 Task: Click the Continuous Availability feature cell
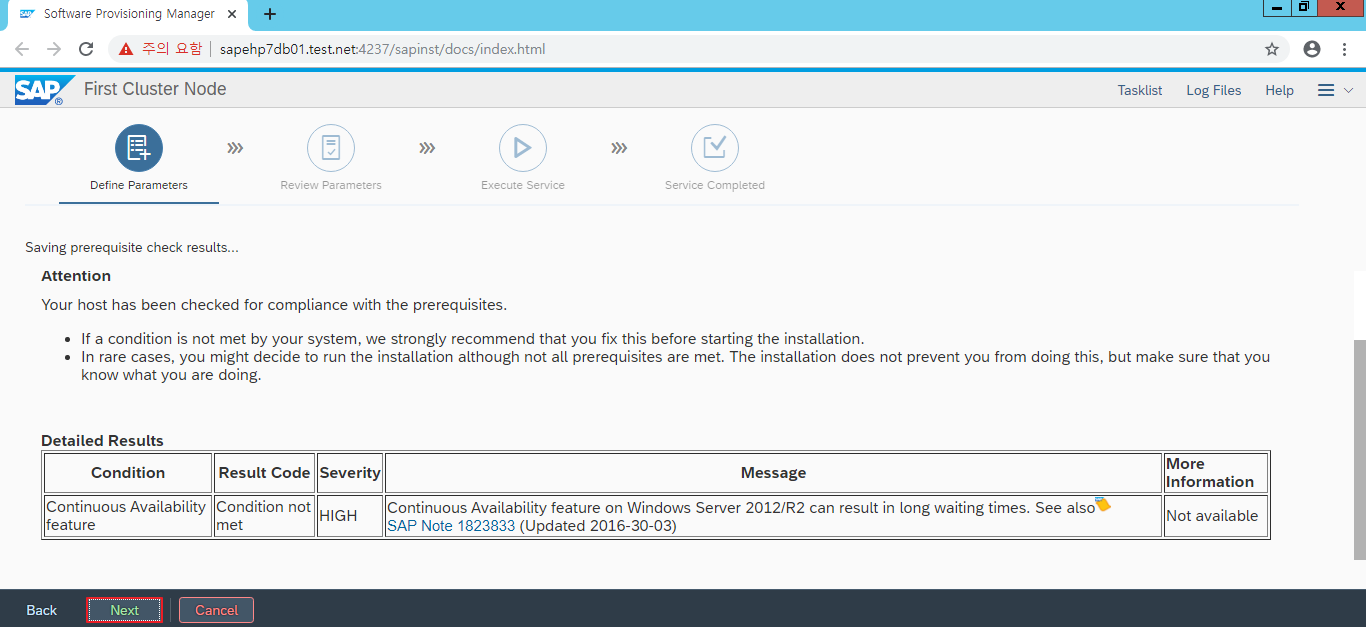pos(128,516)
